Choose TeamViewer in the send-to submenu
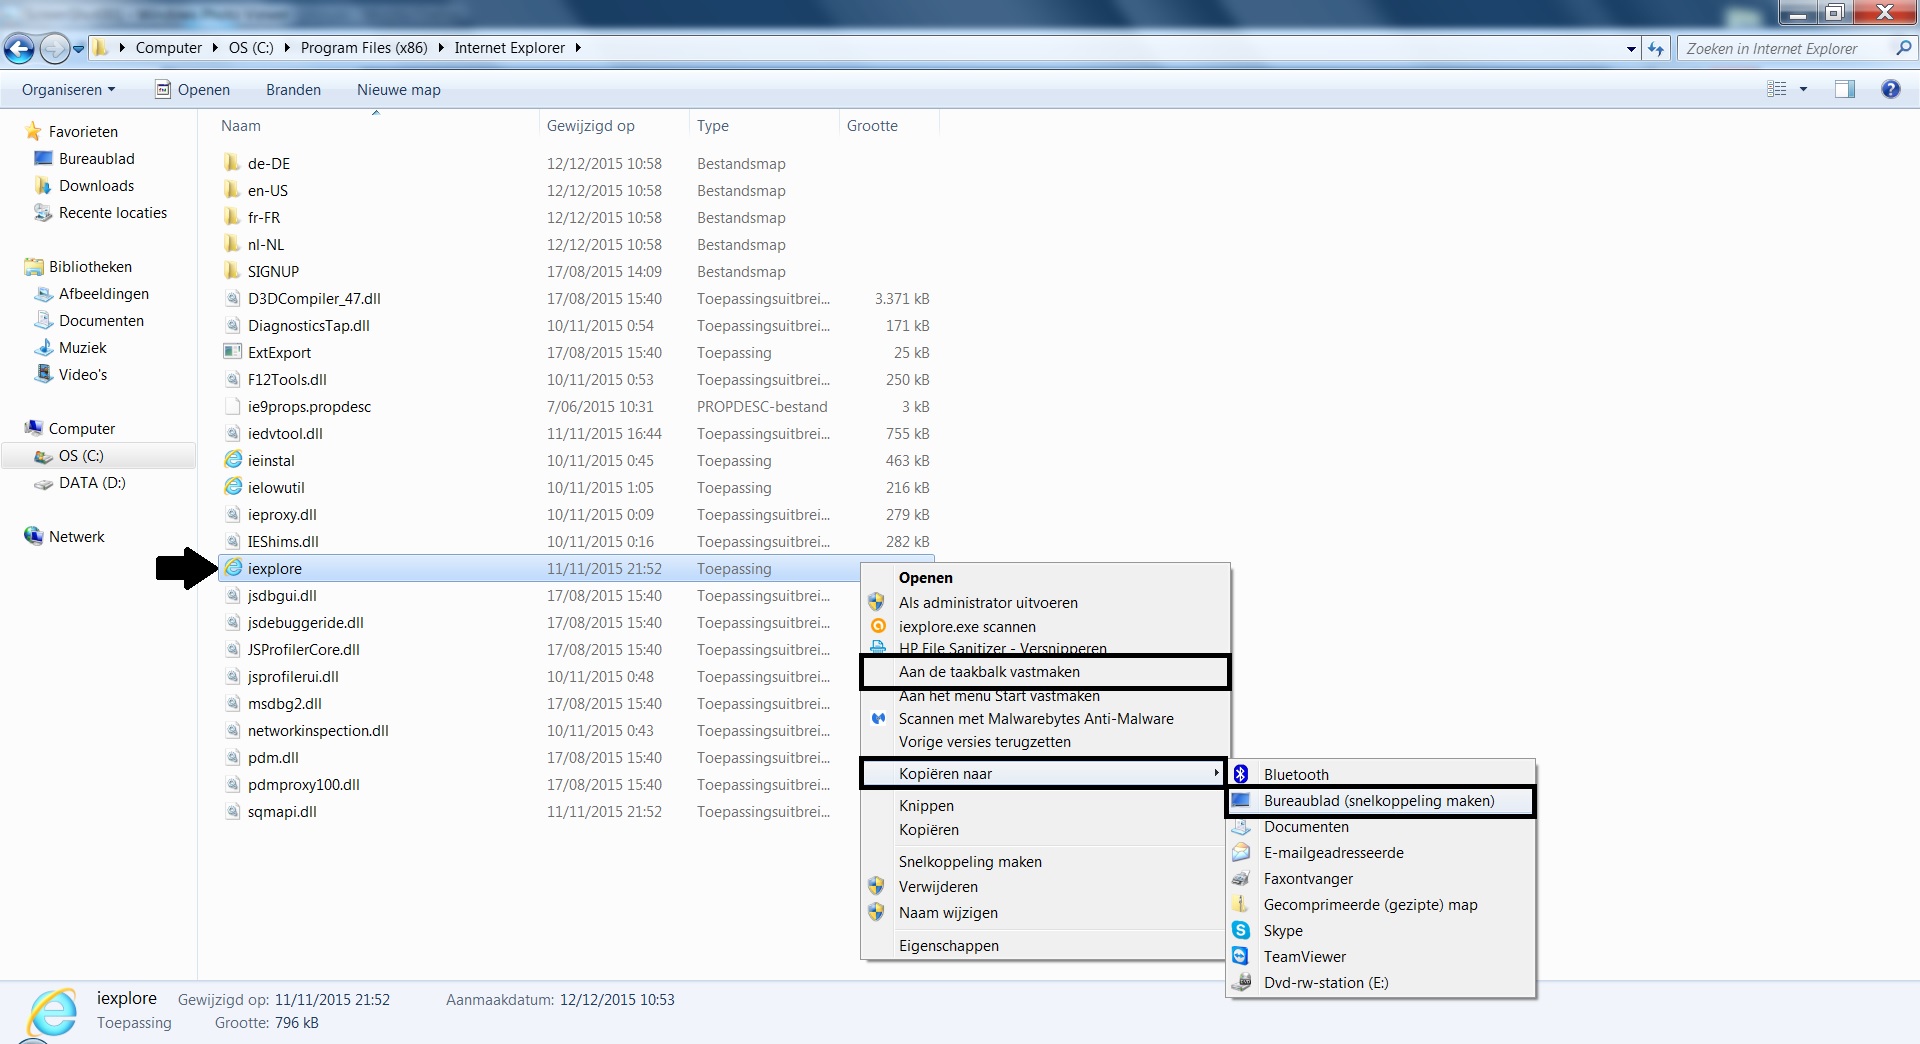The image size is (1920, 1044). 1304,956
